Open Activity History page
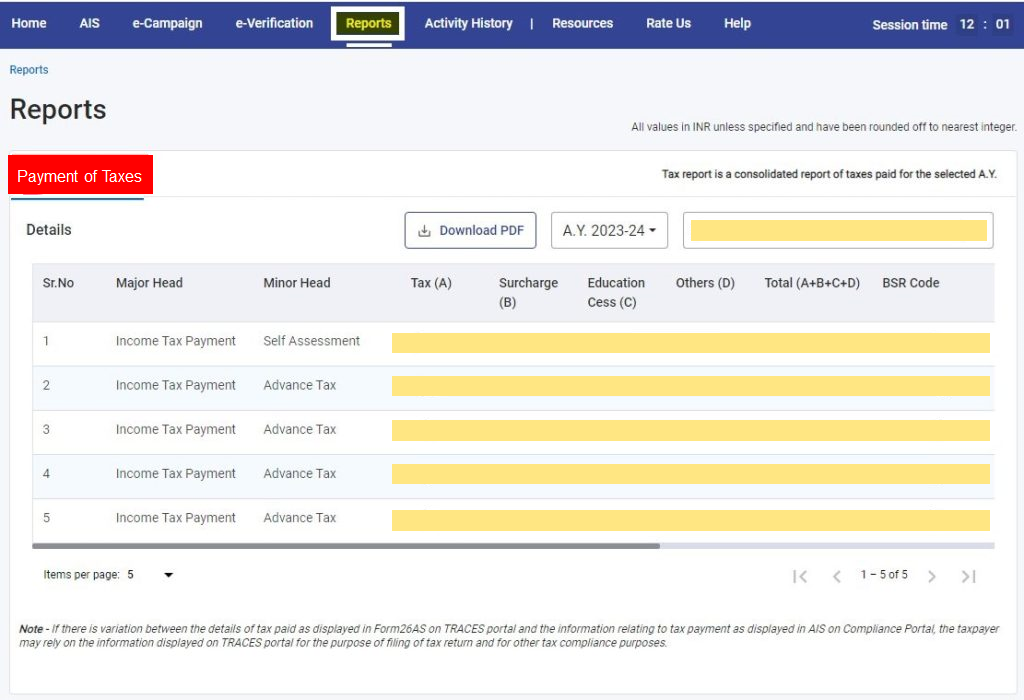The height and width of the screenshot is (700, 1024). click(468, 23)
